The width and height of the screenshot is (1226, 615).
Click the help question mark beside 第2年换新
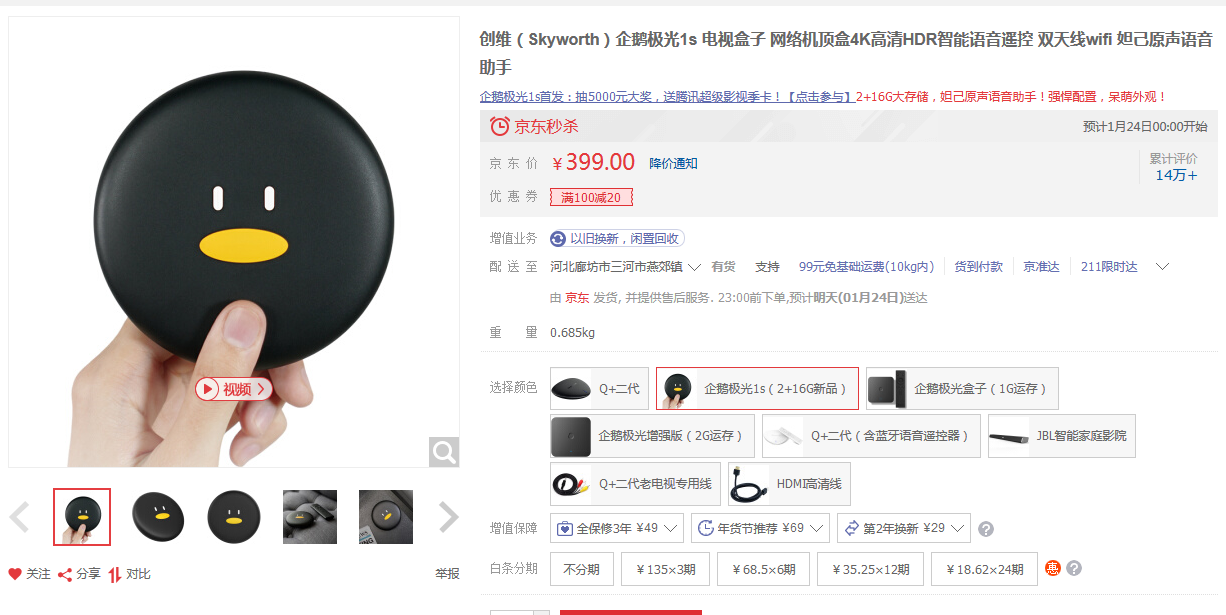[x=986, y=529]
